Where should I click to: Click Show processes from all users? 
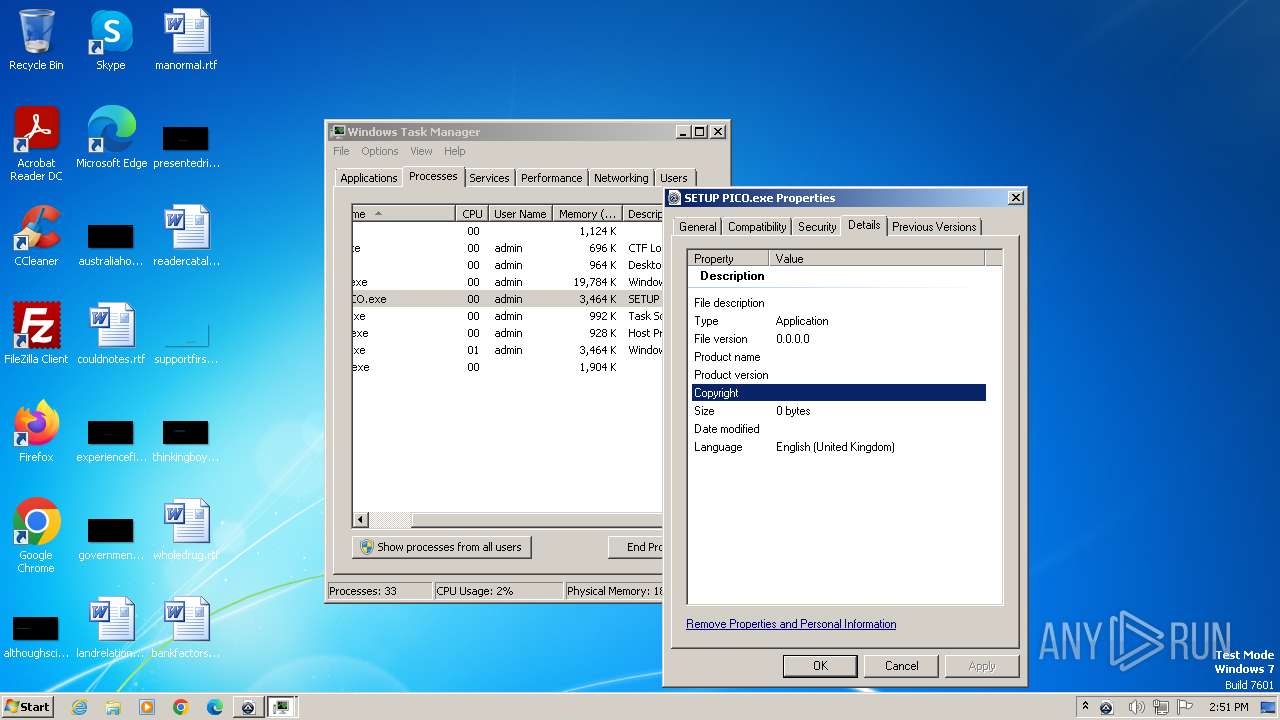pos(442,547)
